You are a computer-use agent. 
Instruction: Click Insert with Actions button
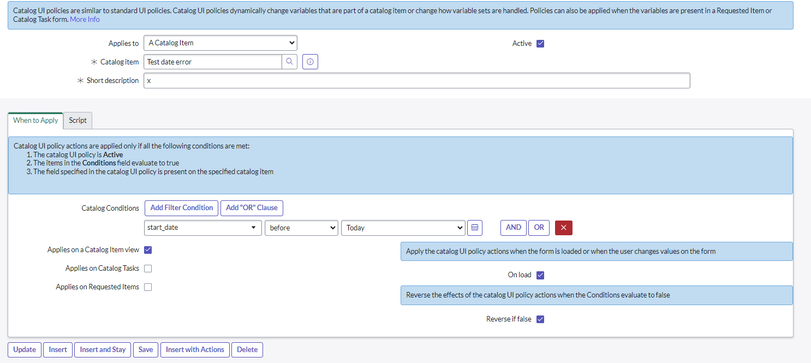point(195,350)
